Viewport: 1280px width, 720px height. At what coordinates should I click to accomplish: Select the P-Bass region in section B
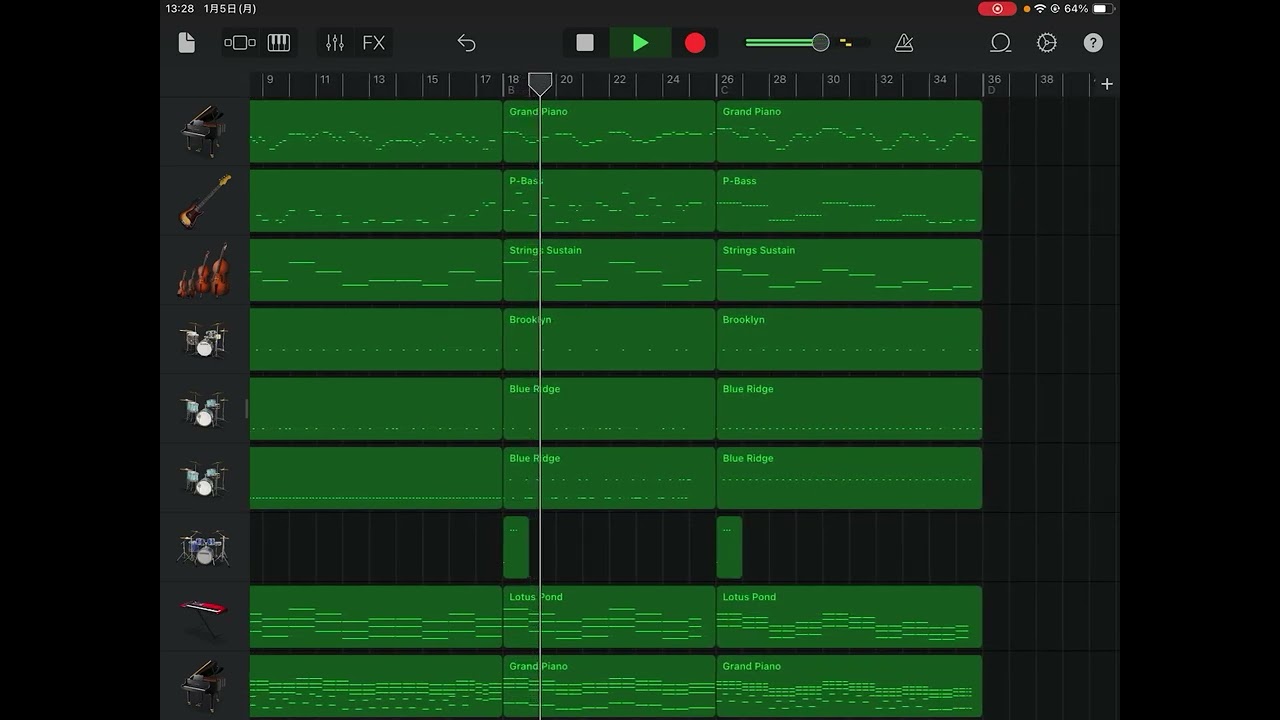tap(609, 201)
